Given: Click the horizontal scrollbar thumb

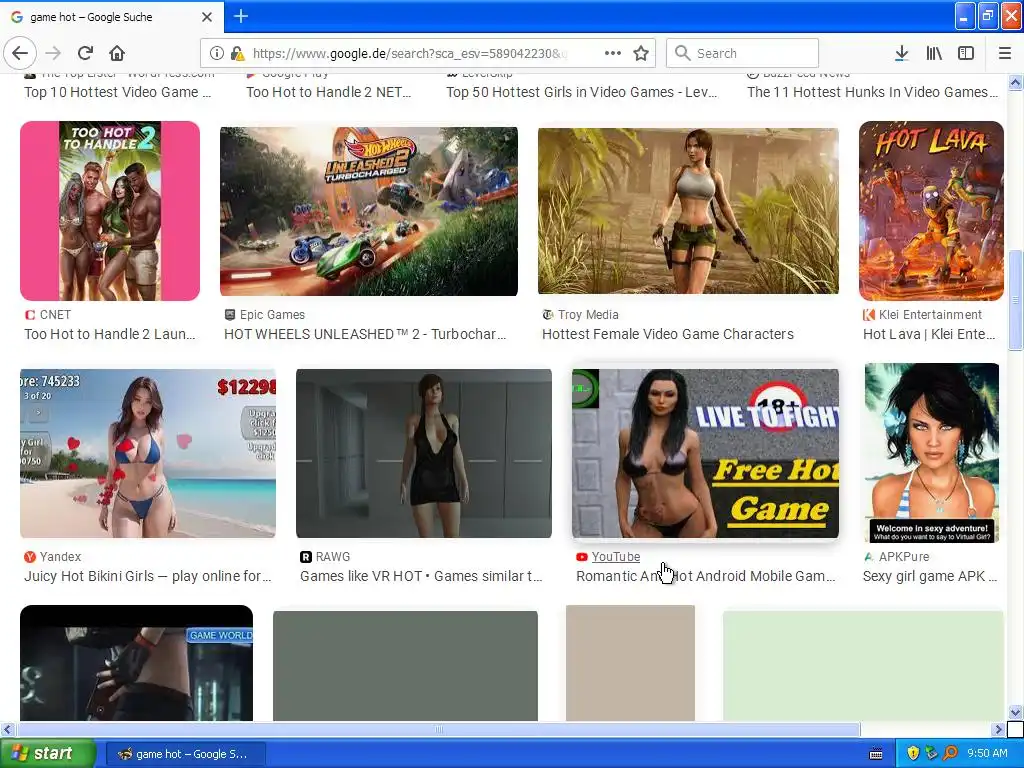Looking at the screenshot, I should tap(439, 729).
